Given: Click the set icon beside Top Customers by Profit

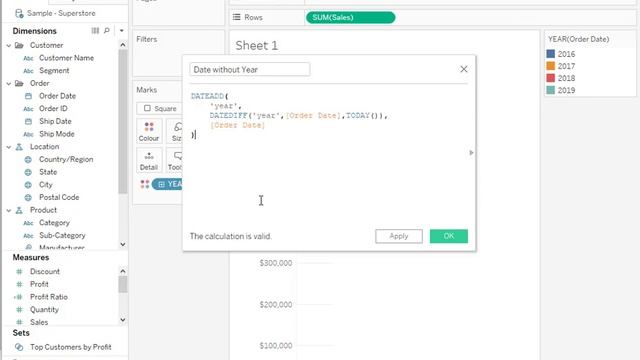Looking at the screenshot, I should pos(19,347).
